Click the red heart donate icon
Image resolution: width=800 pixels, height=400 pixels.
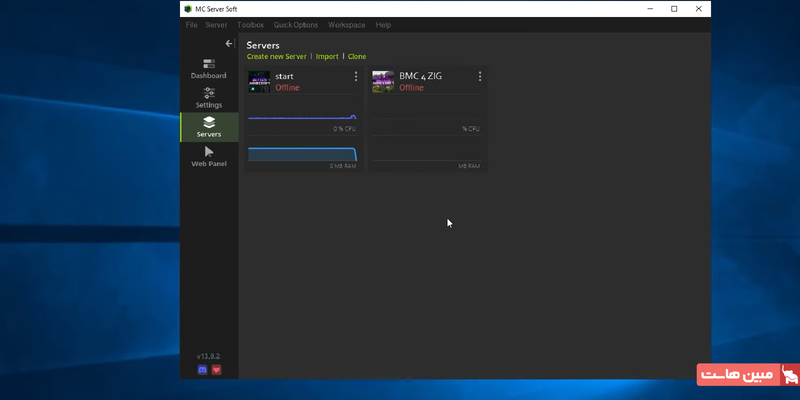point(216,370)
